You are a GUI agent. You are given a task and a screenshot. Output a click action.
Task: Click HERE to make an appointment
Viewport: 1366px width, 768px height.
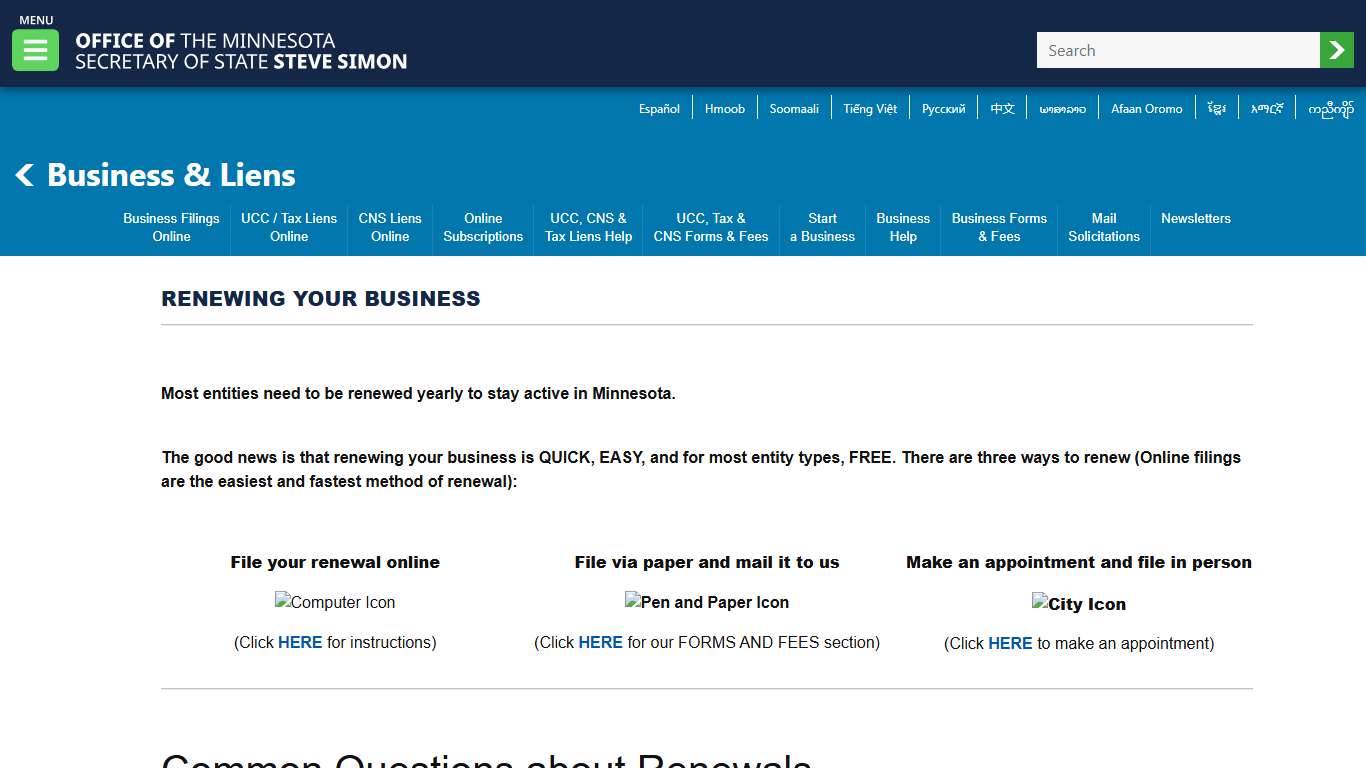[x=1010, y=643]
